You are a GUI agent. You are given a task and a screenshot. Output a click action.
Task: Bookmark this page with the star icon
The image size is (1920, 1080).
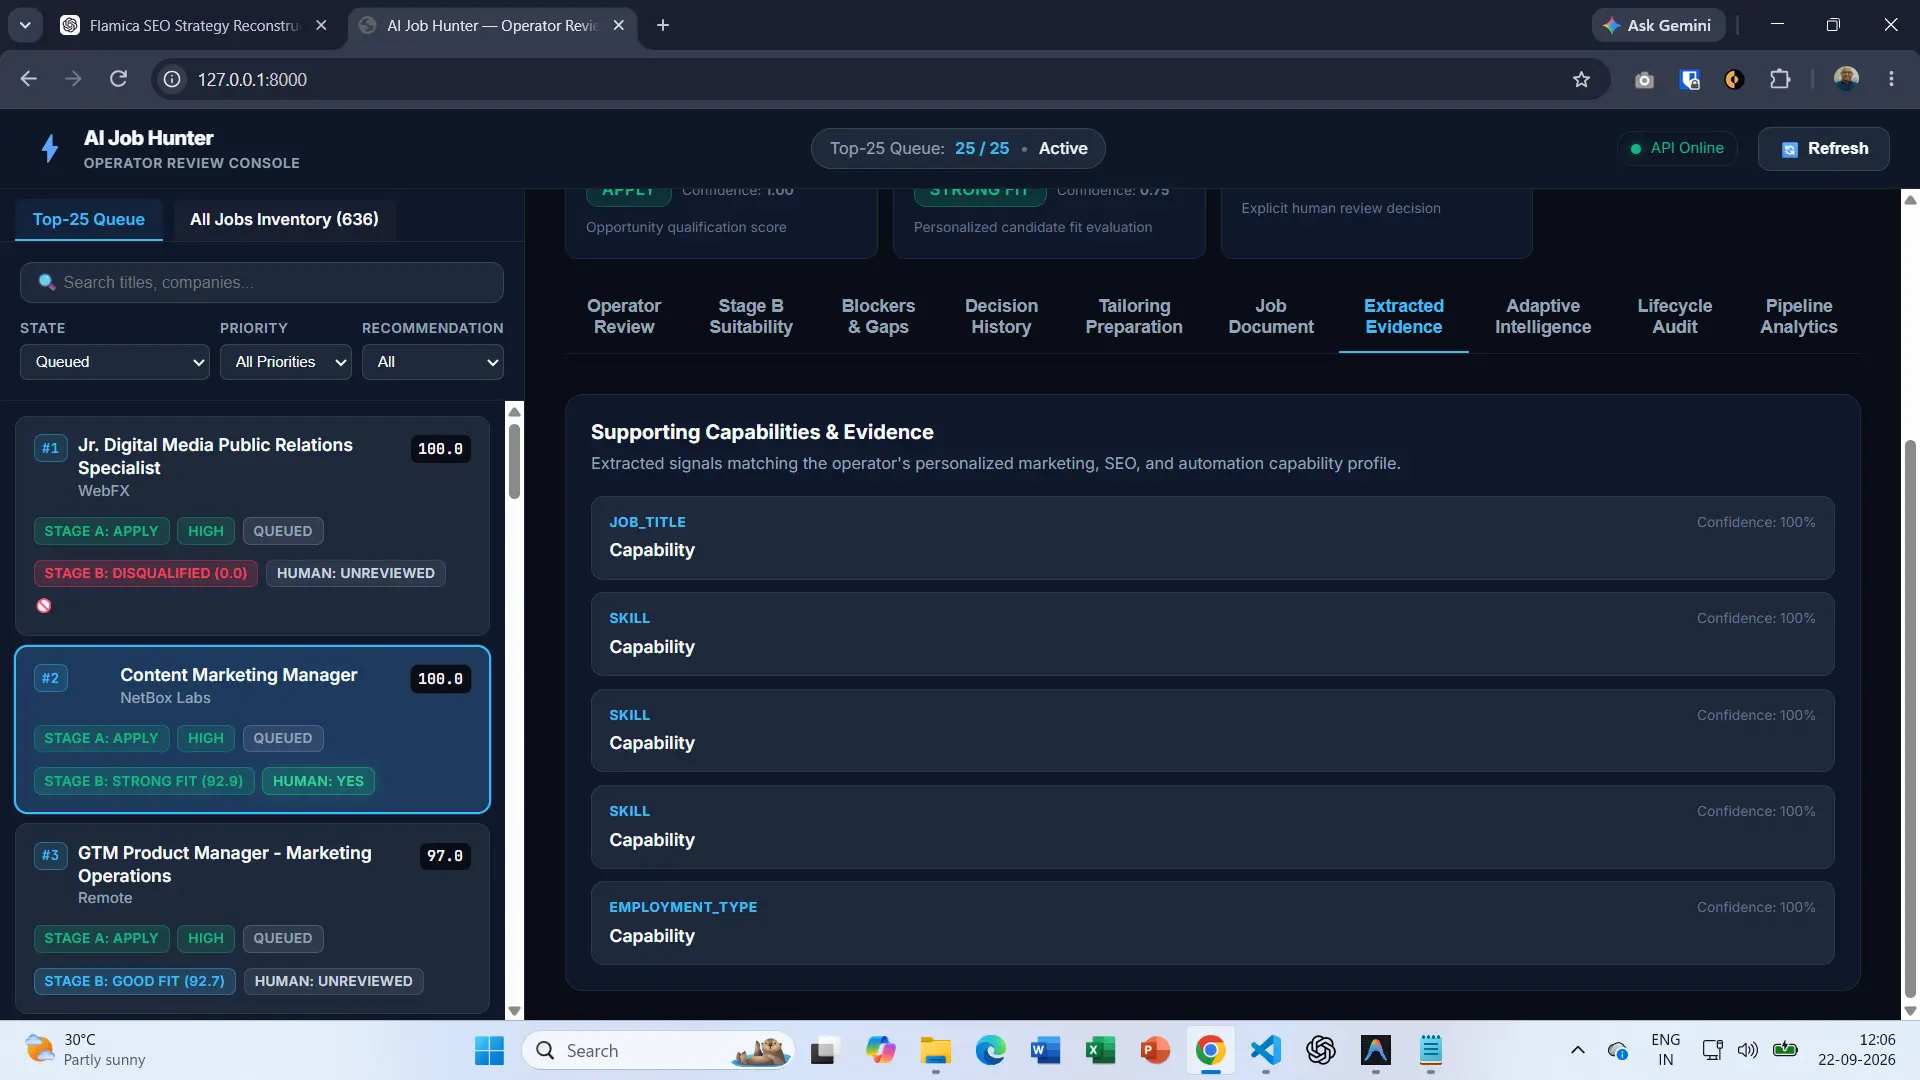pyautogui.click(x=1581, y=79)
